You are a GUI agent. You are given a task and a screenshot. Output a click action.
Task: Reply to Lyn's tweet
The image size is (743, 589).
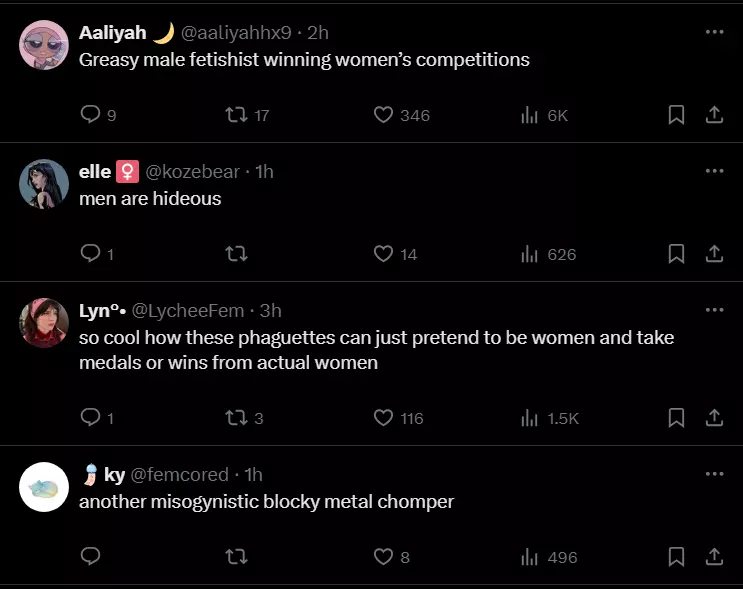click(x=90, y=418)
